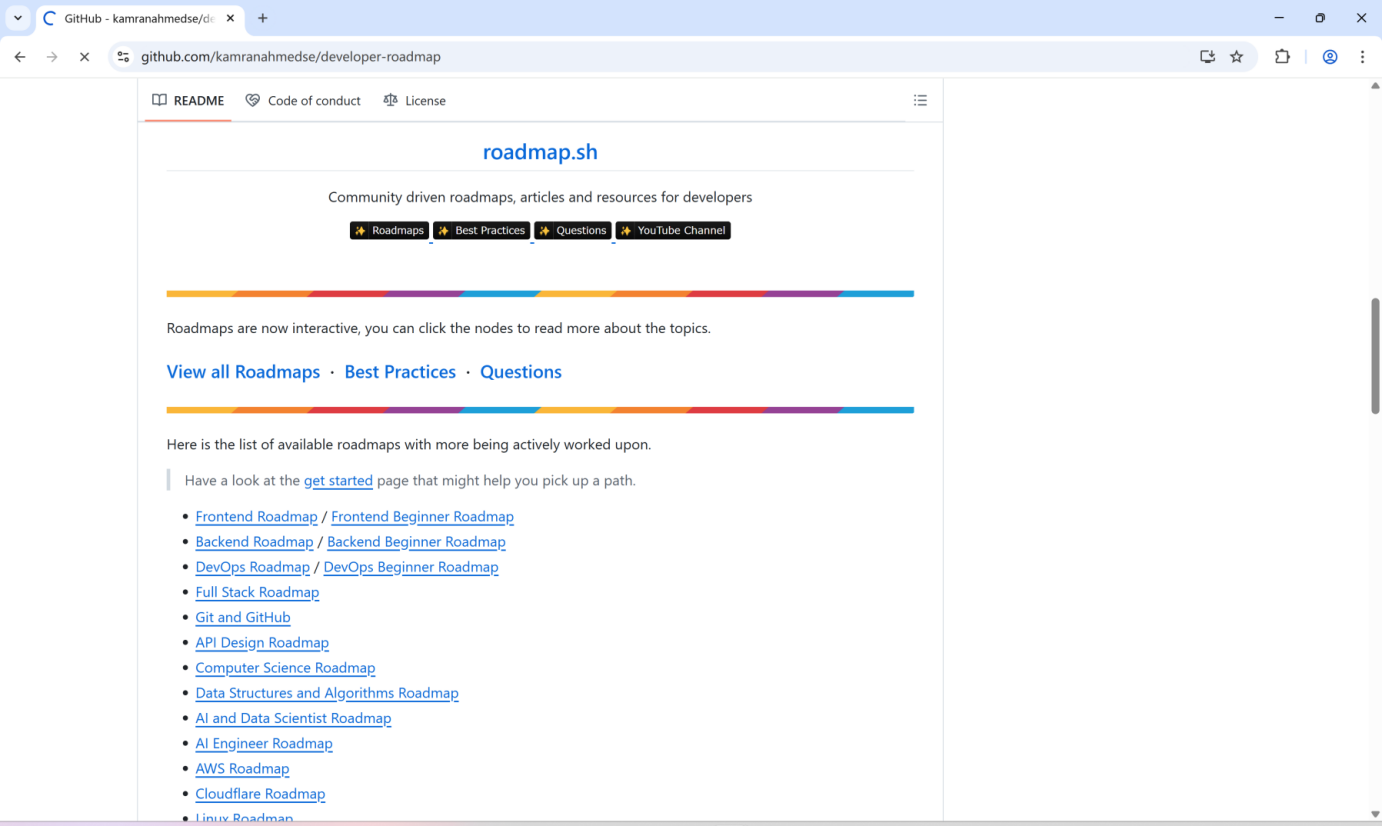1382x826 pixels.
Task: Open the tab search dropdown arrow
Action: [x=18, y=18]
